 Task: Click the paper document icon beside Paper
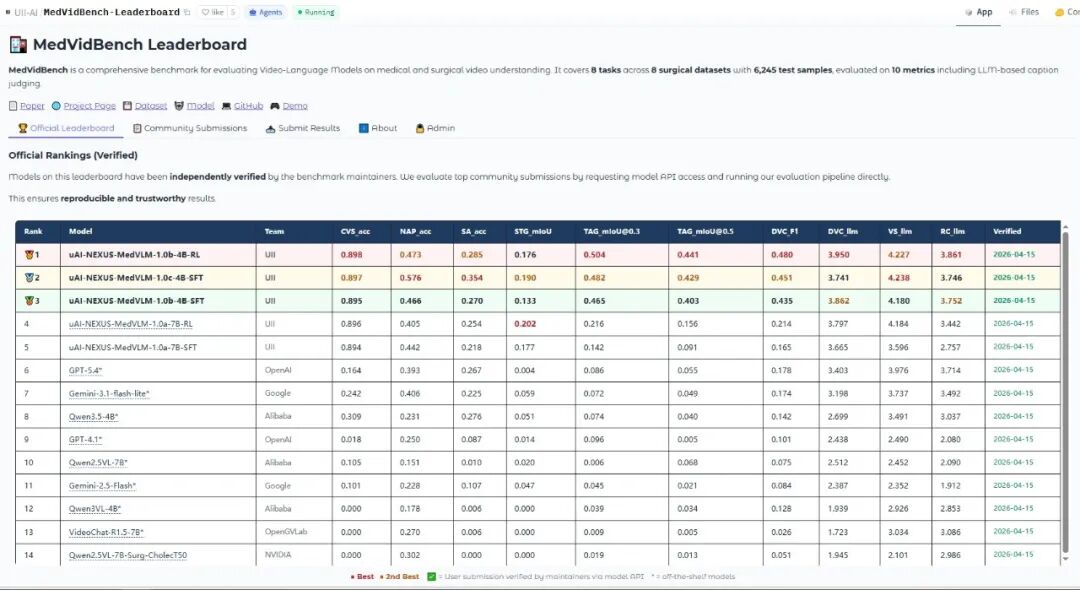point(13,106)
